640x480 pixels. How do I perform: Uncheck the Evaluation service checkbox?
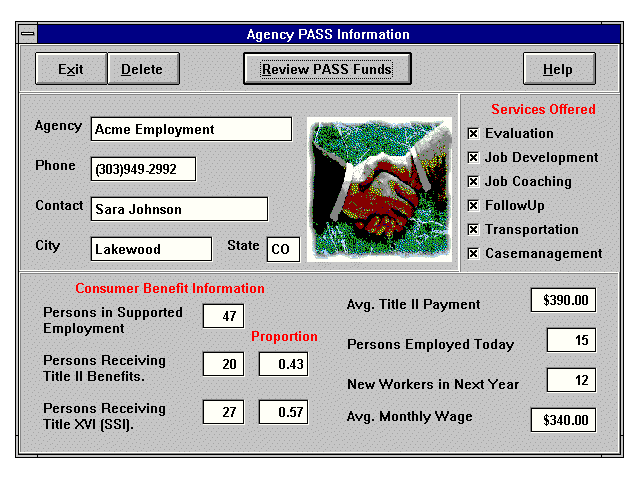click(473, 133)
